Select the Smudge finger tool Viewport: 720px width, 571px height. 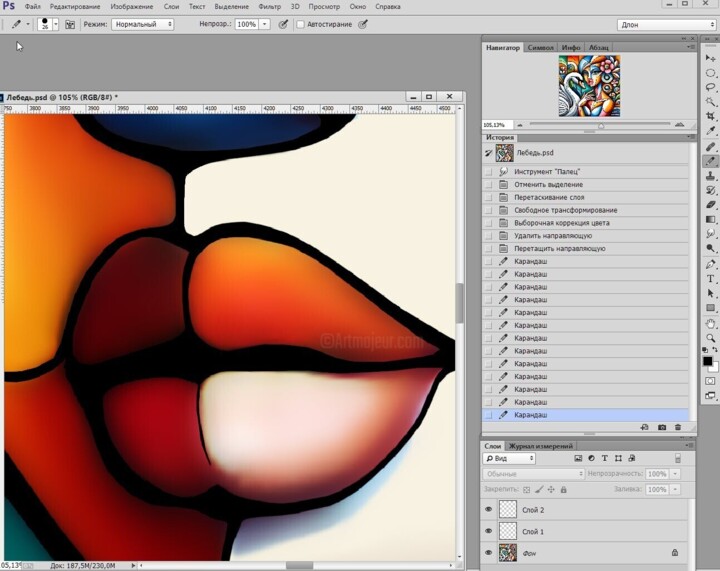pos(710,234)
